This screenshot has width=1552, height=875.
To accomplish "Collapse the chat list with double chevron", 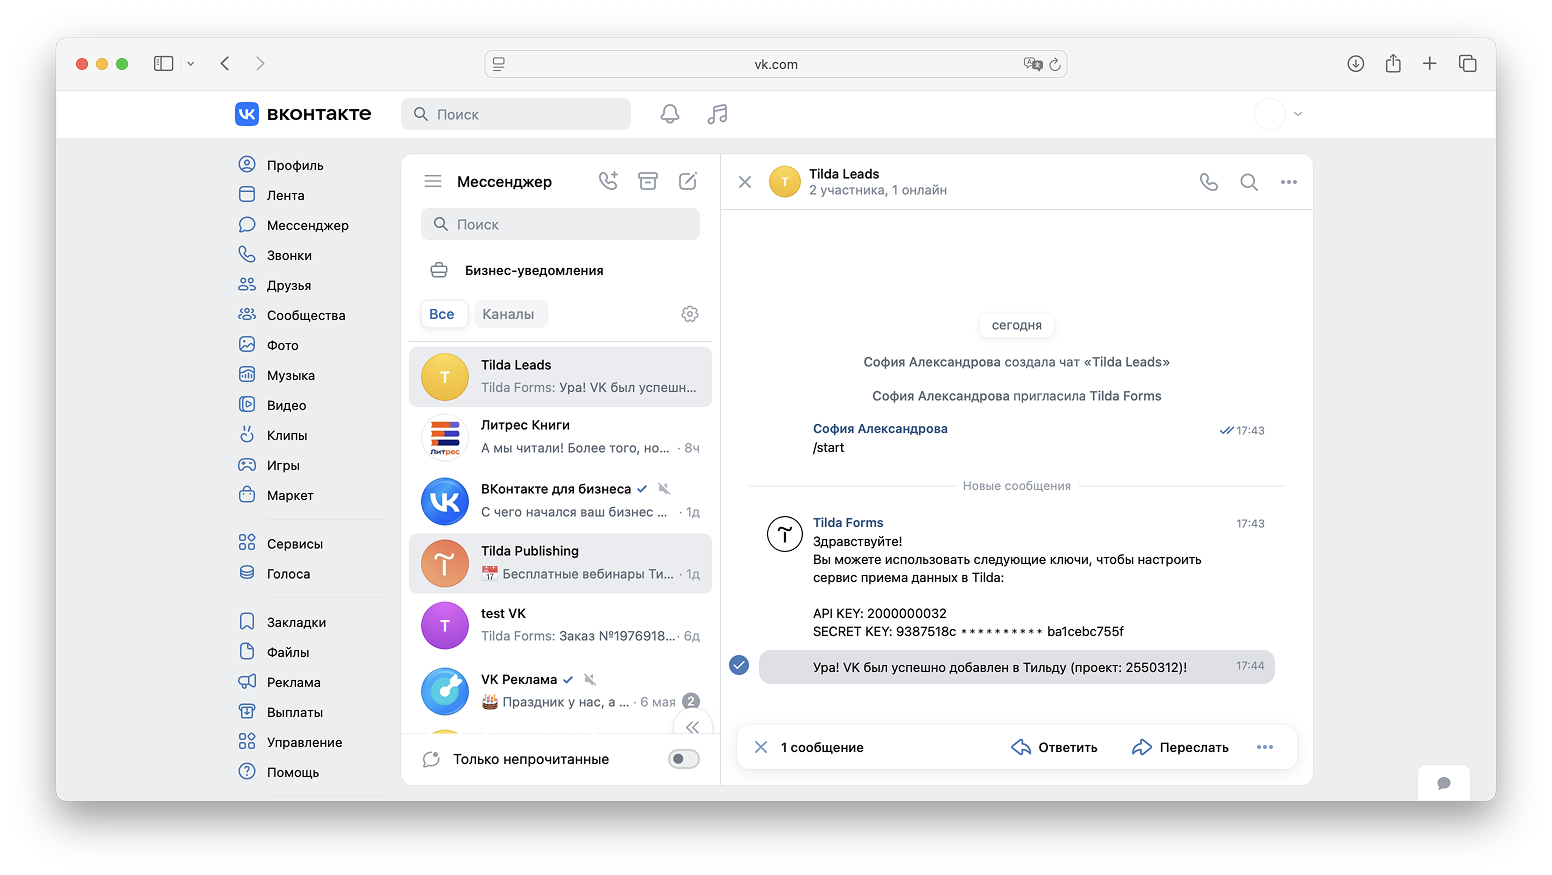I will [x=693, y=727].
